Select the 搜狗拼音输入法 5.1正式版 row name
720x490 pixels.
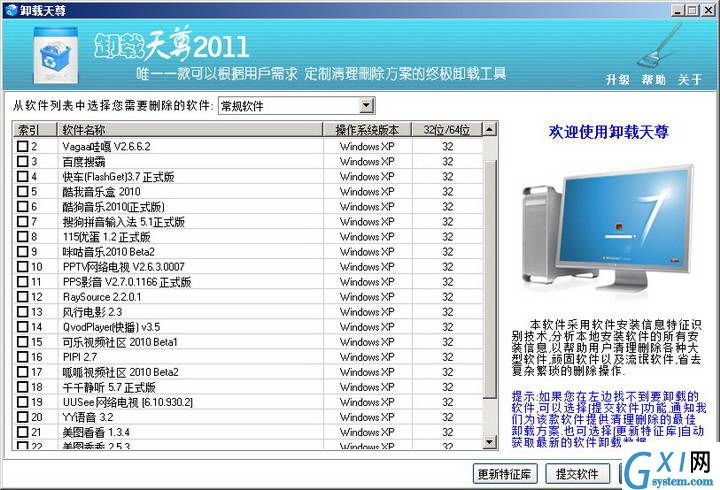coord(124,222)
